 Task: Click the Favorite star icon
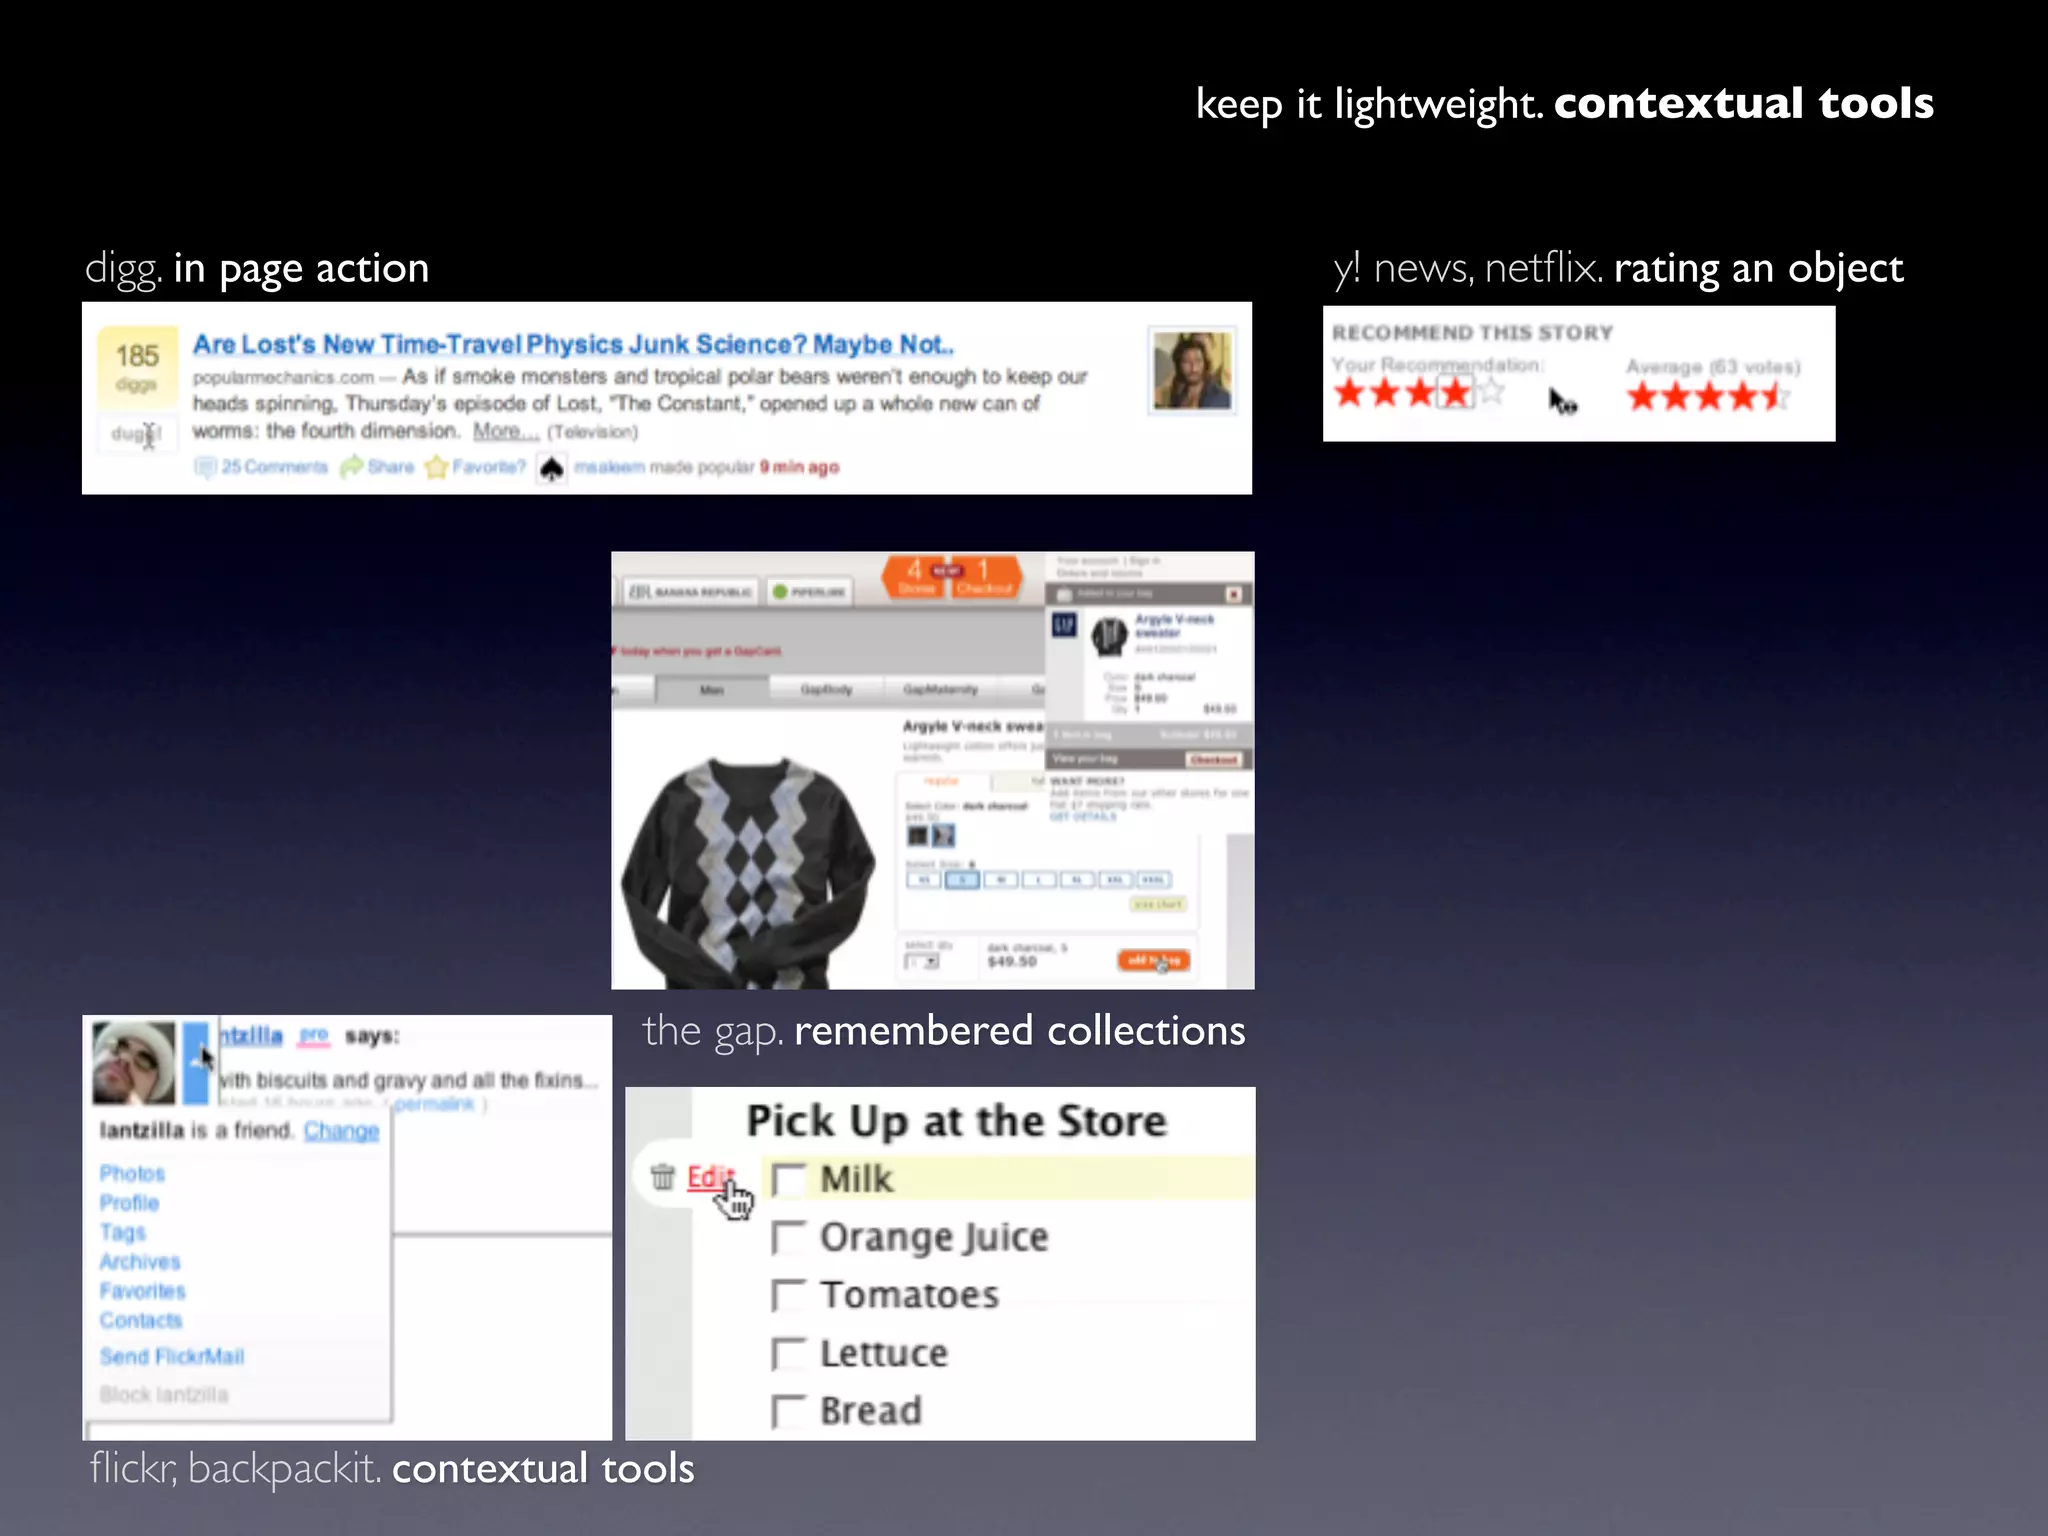(x=436, y=467)
